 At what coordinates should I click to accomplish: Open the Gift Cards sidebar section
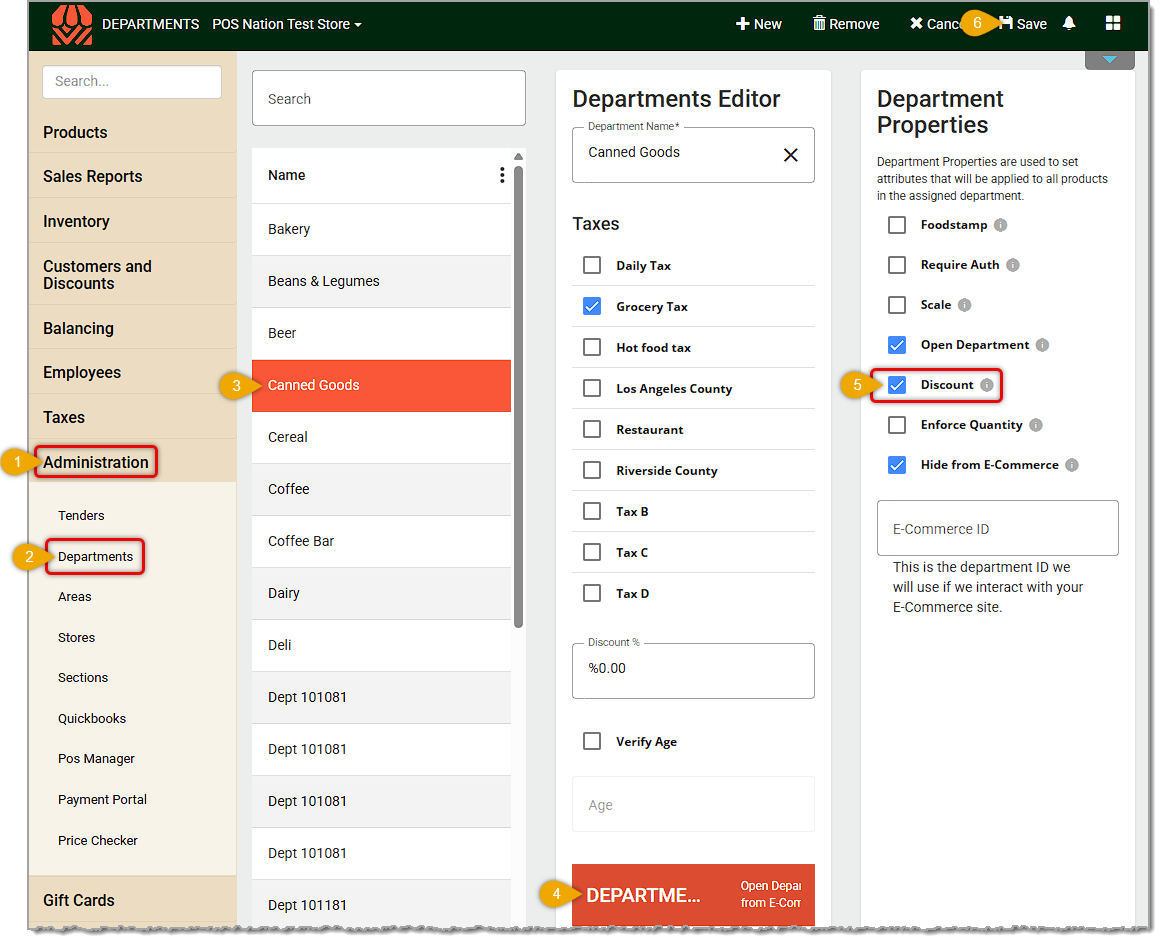[132, 900]
